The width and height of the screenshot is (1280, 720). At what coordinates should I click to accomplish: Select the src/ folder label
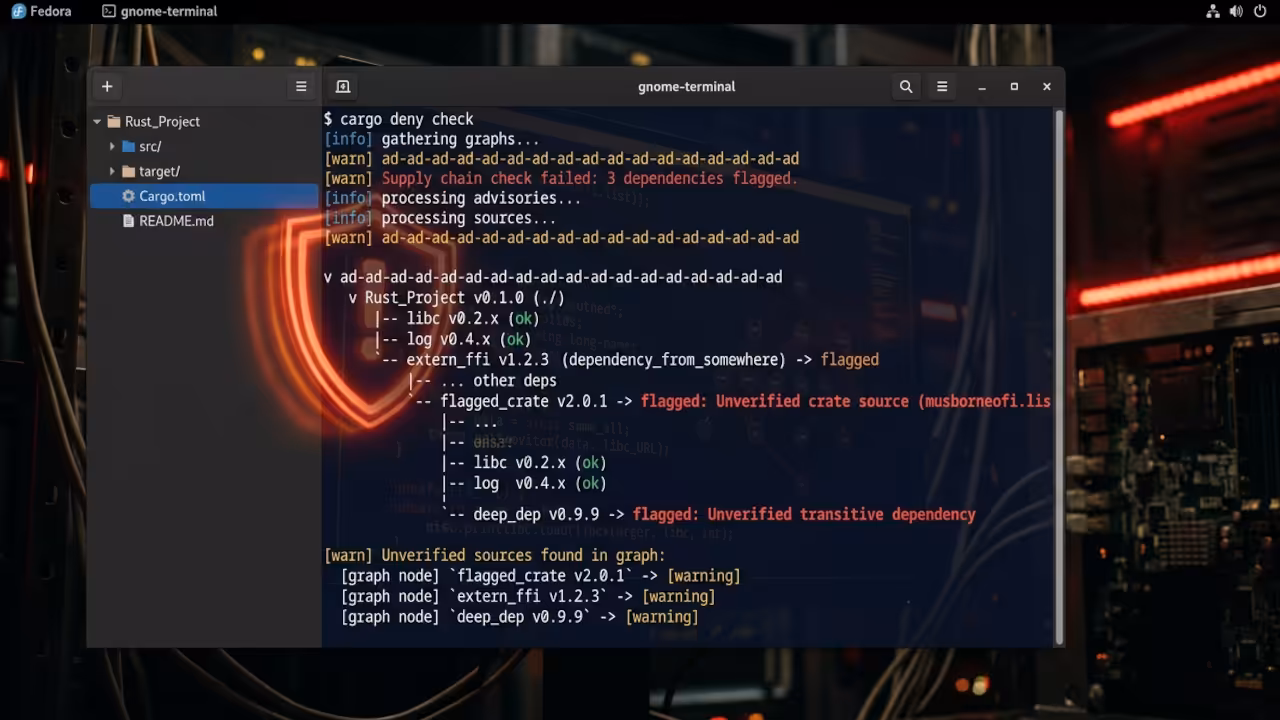[150, 146]
